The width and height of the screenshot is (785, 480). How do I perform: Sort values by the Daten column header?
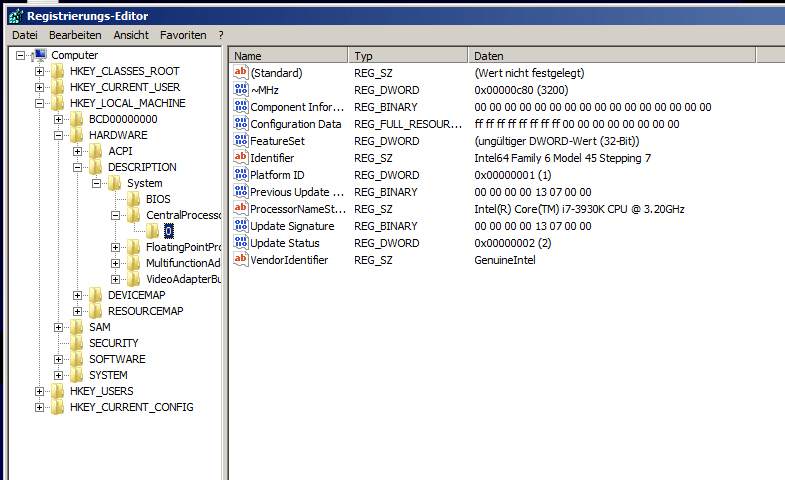(x=612, y=56)
